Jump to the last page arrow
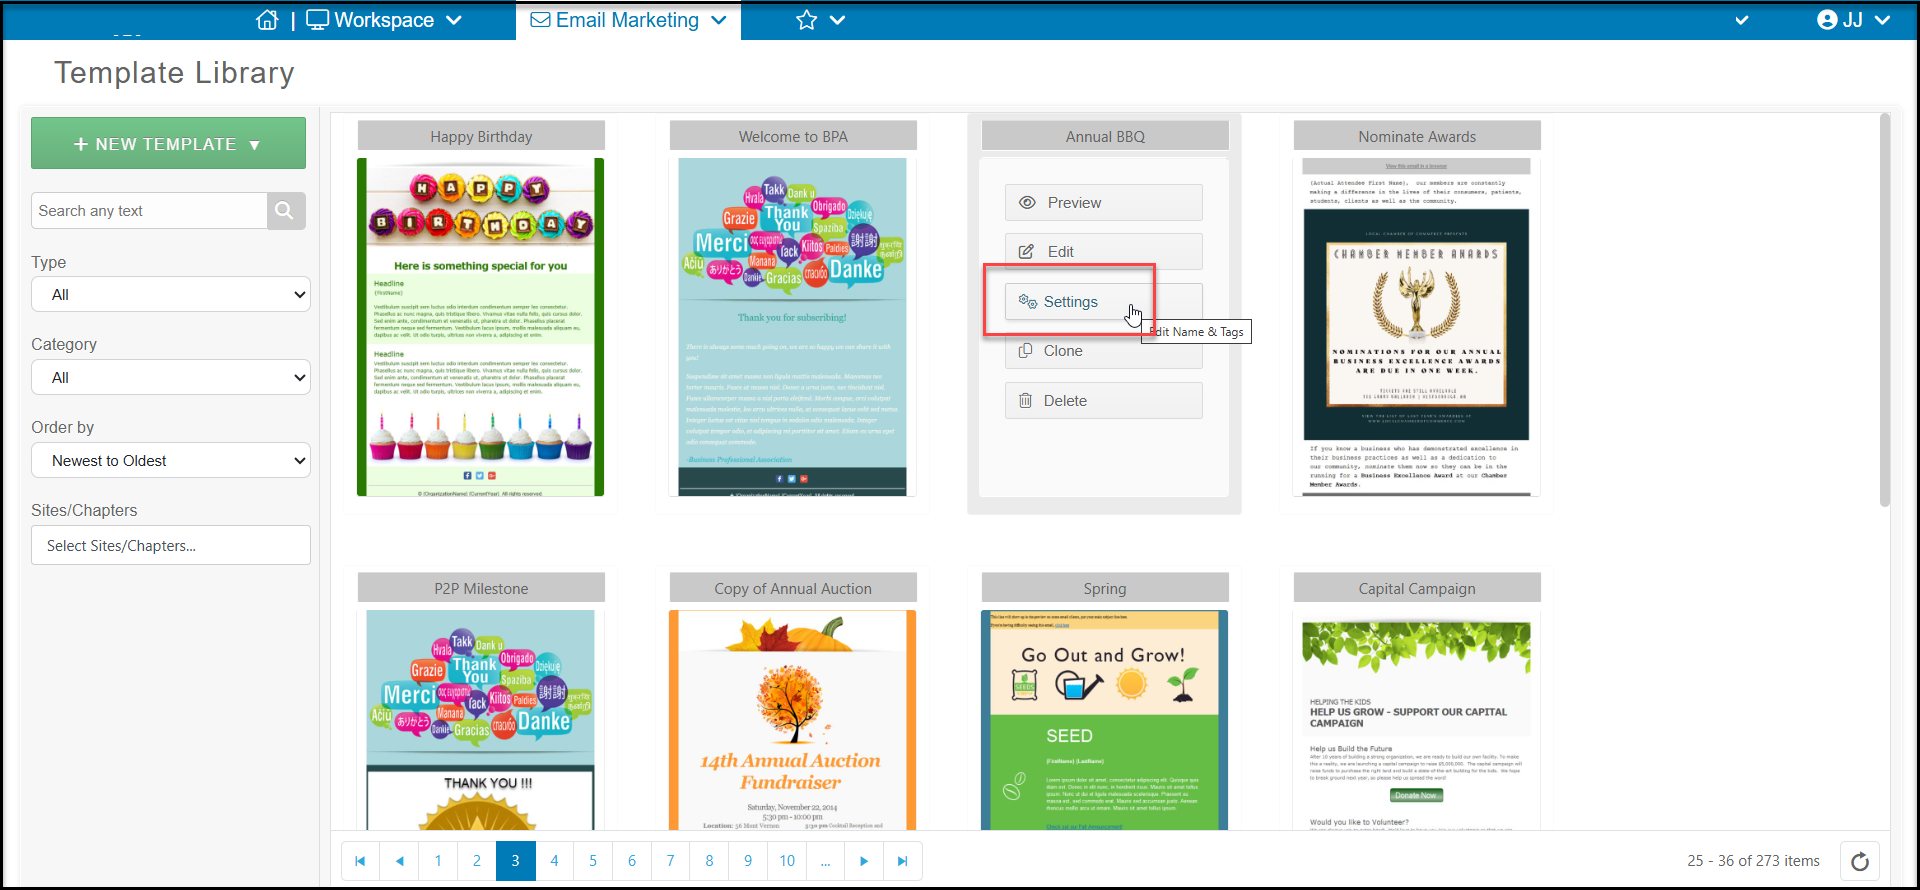 tap(902, 861)
